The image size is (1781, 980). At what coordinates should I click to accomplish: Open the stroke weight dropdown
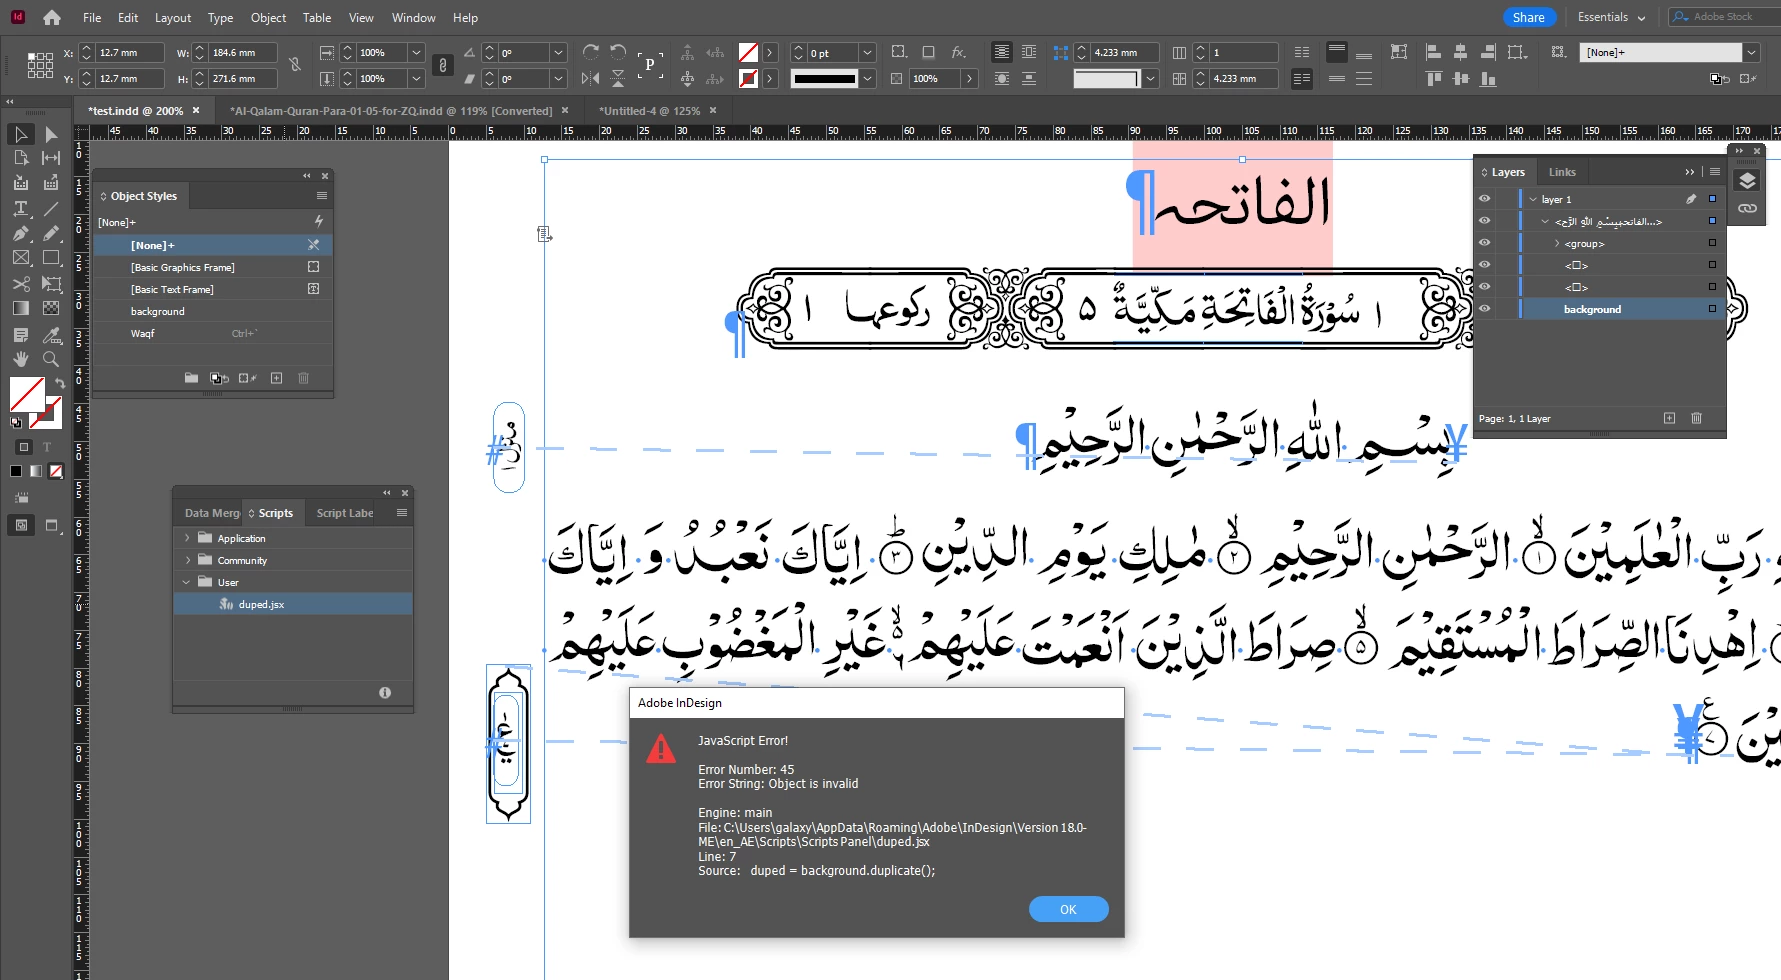coord(867,52)
